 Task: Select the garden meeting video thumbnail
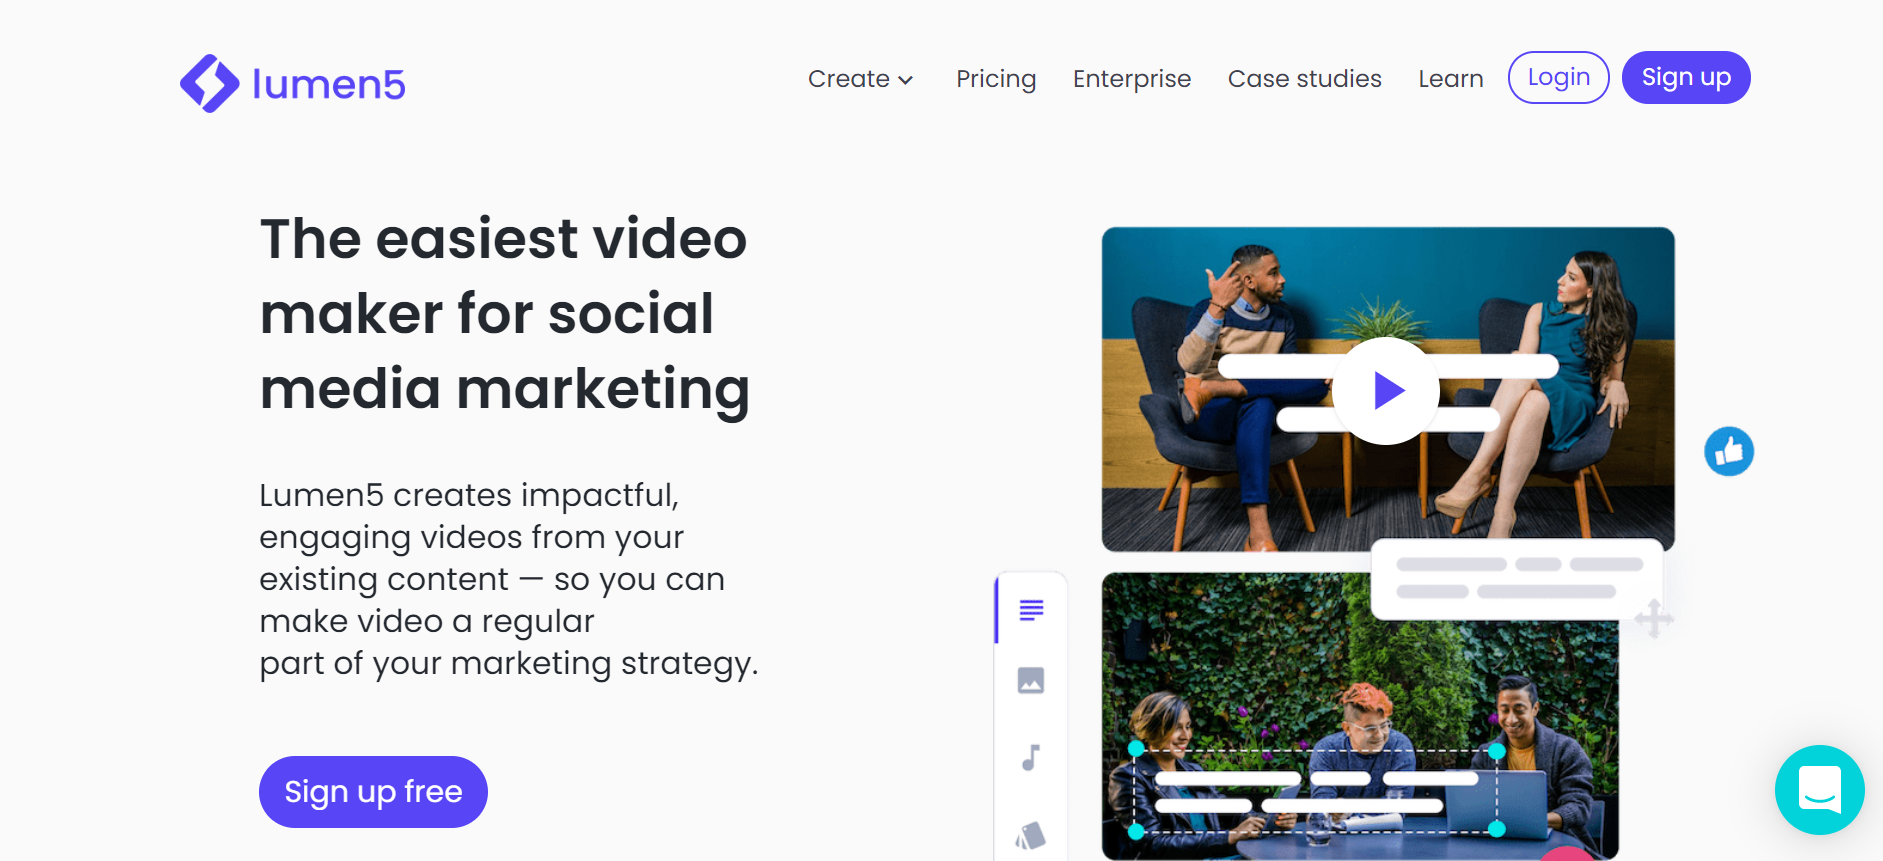1360,716
